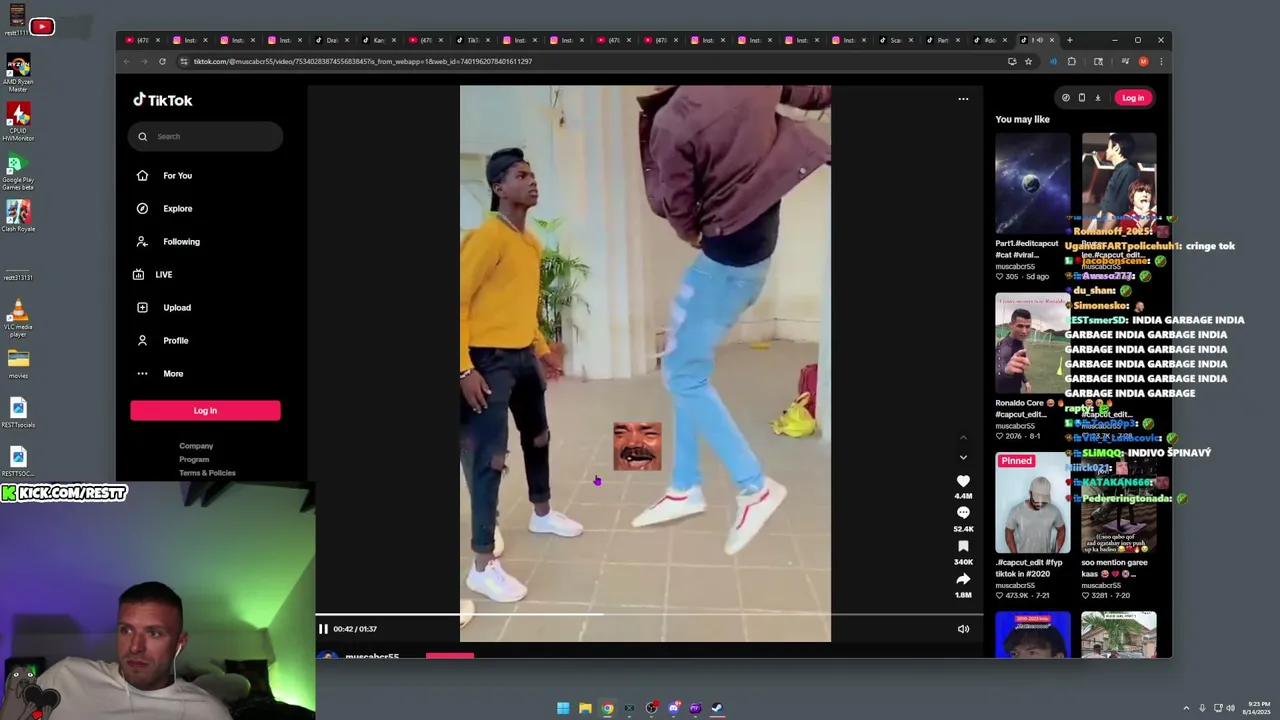Screen dimensions: 1280x720
Task: Click the muscabcr55 author of Ronaldo Core
Action: (x=1015, y=426)
